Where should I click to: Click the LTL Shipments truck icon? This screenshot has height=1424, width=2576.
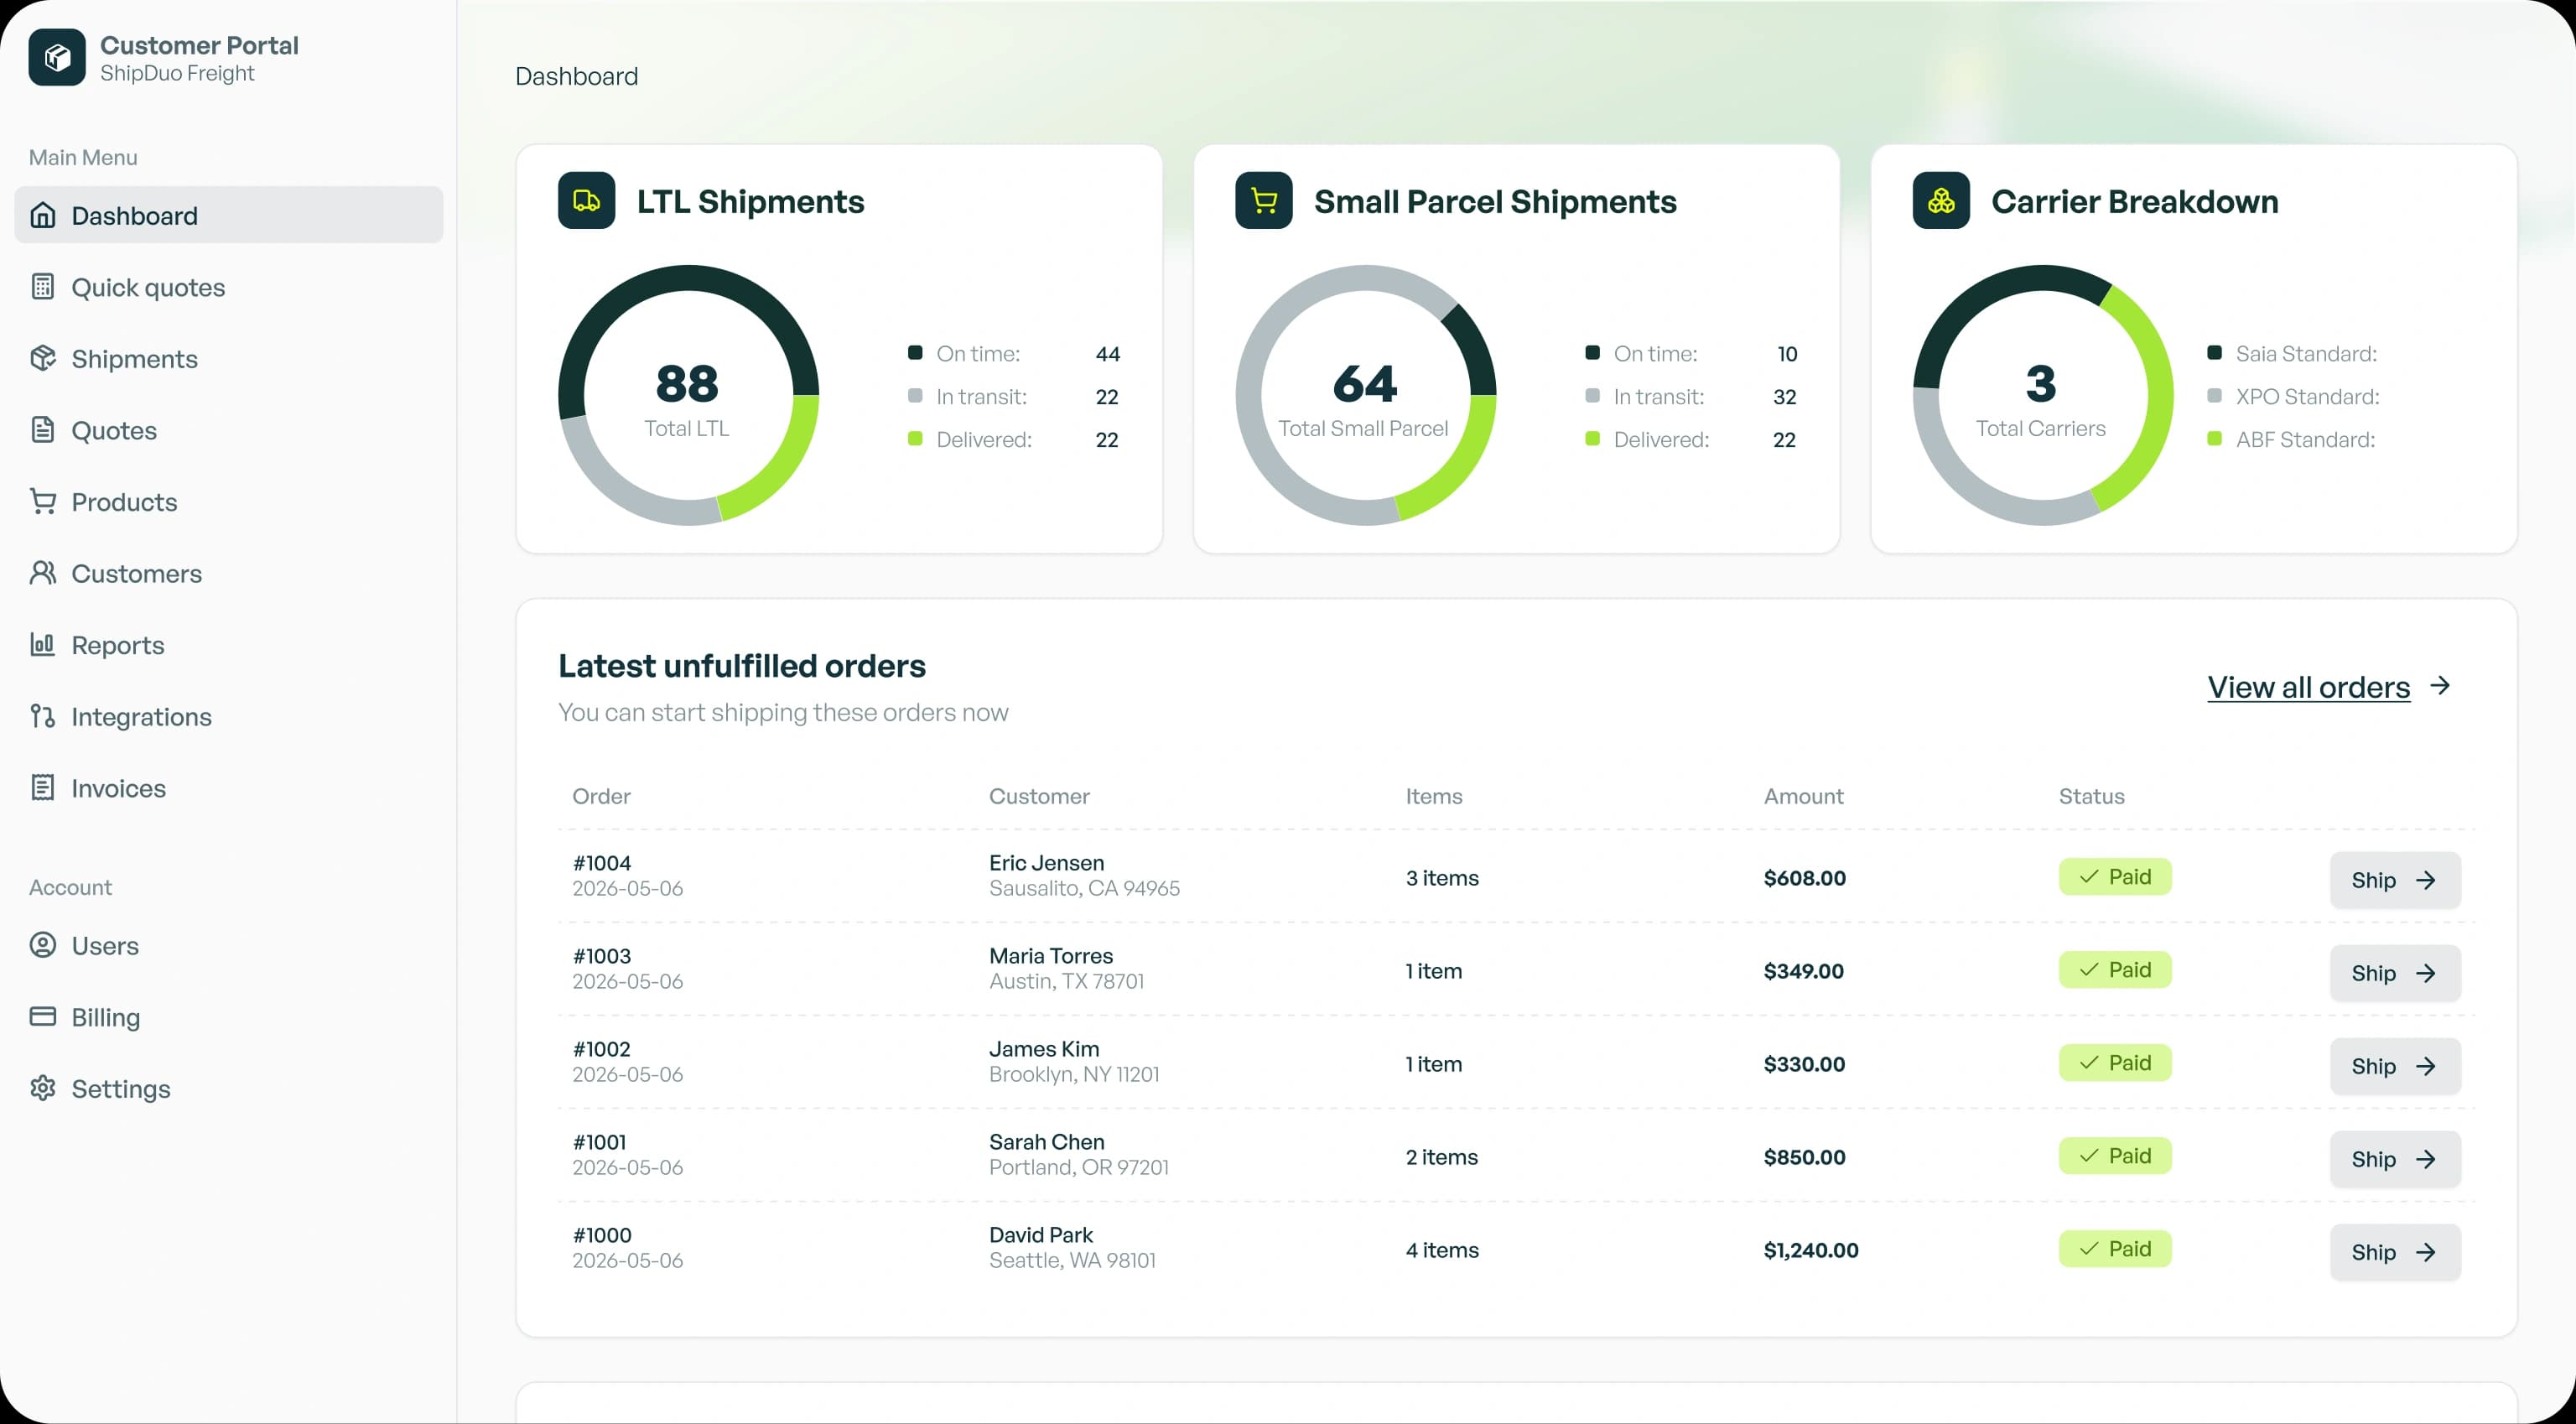point(587,201)
